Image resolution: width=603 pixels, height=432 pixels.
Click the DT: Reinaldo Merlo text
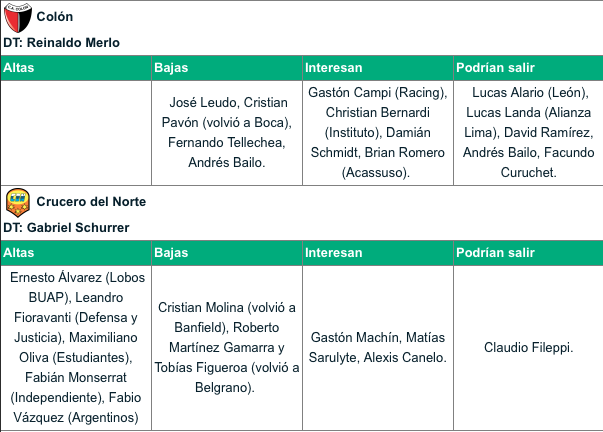(x=62, y=42)
